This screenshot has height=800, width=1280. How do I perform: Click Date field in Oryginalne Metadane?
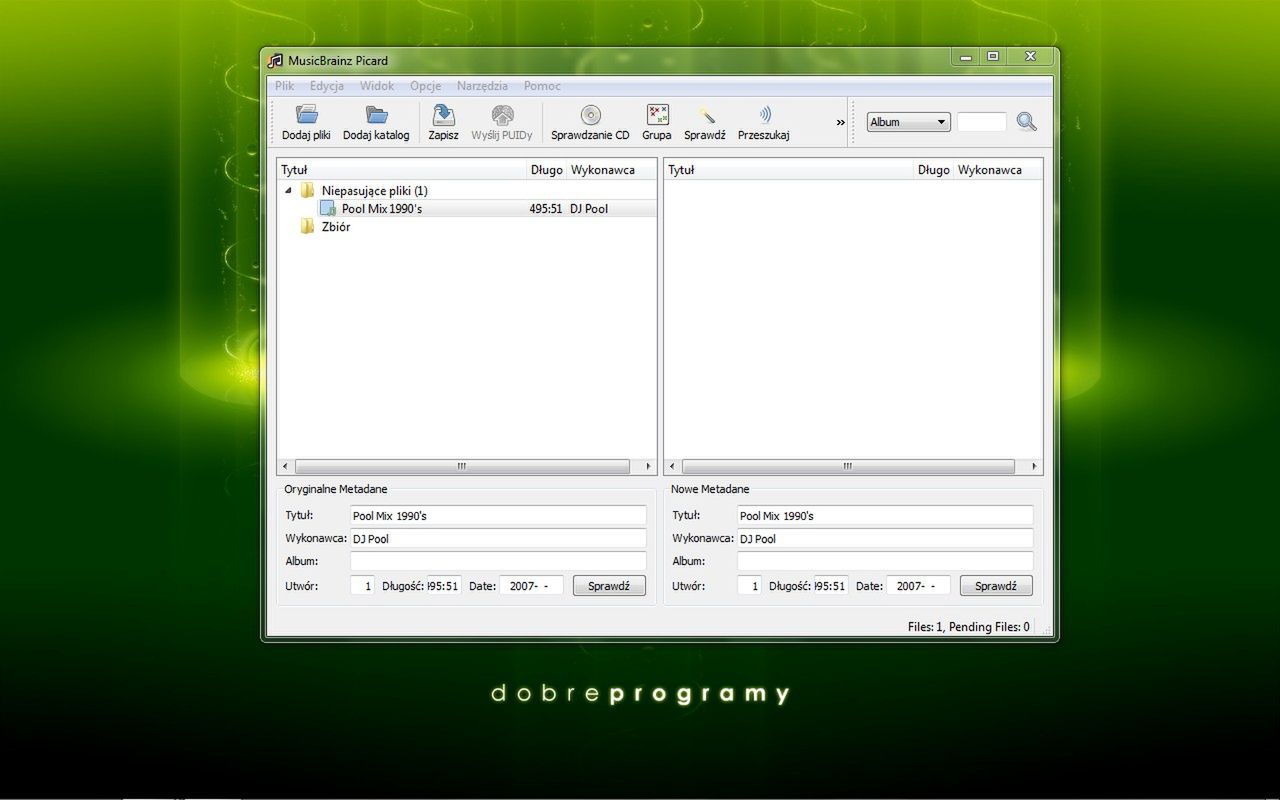(x=531, y=586)
